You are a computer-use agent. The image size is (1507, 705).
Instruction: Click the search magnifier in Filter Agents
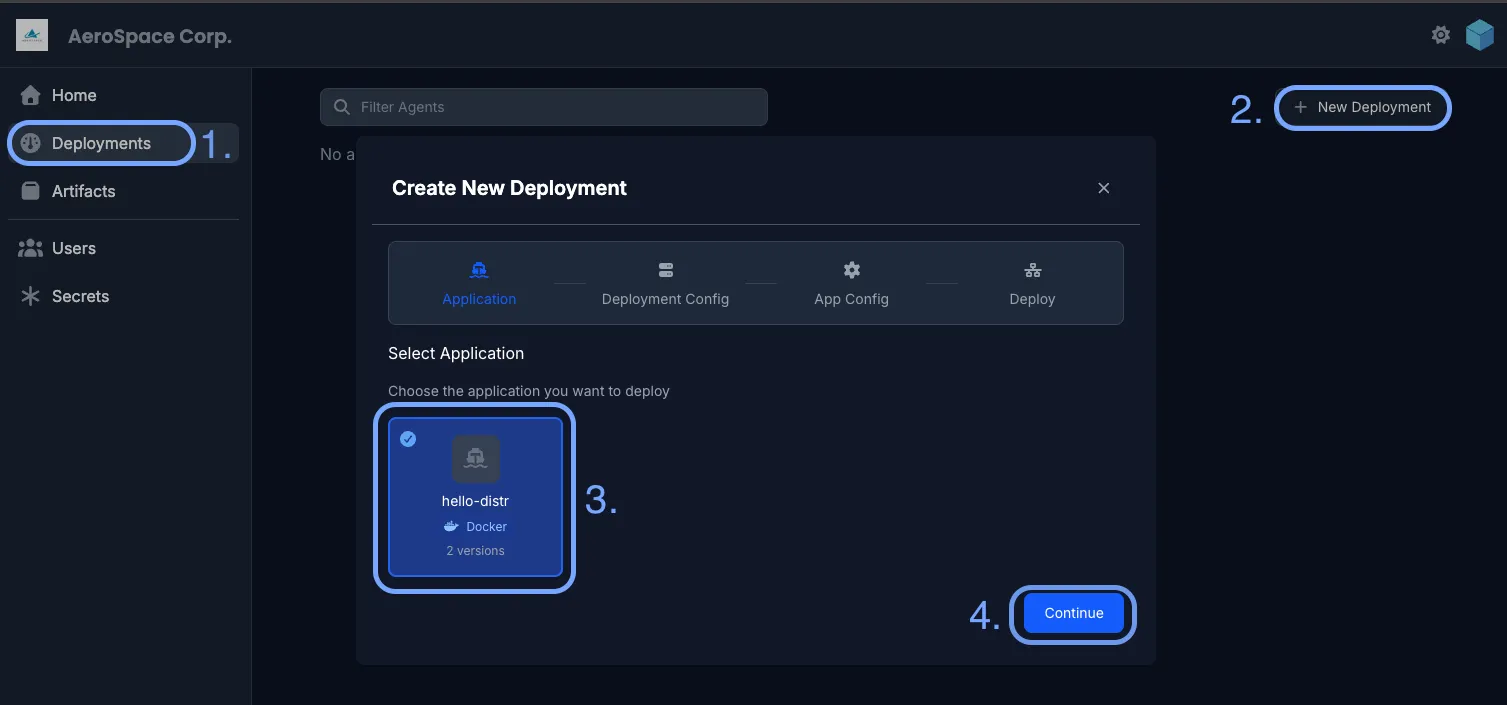click(341, 107)
